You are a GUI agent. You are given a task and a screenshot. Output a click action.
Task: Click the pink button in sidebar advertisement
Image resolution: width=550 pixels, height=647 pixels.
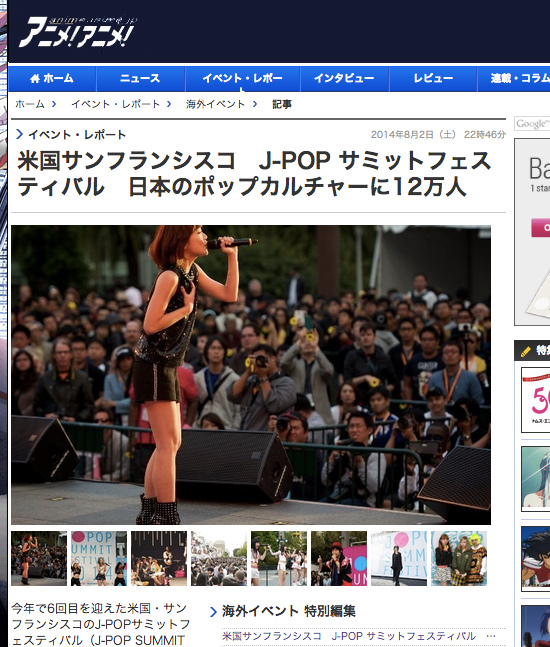pos(541,228)
